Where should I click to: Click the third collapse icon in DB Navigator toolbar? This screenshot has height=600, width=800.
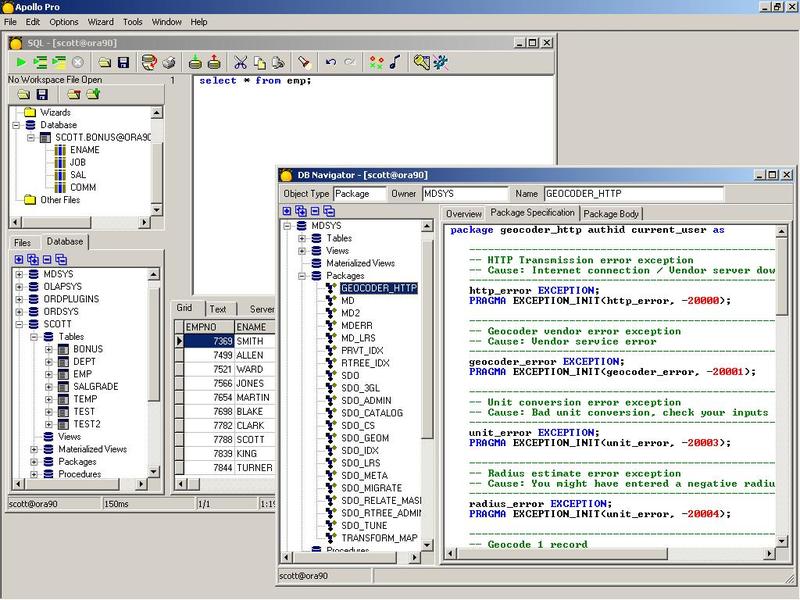pos(315,211)
